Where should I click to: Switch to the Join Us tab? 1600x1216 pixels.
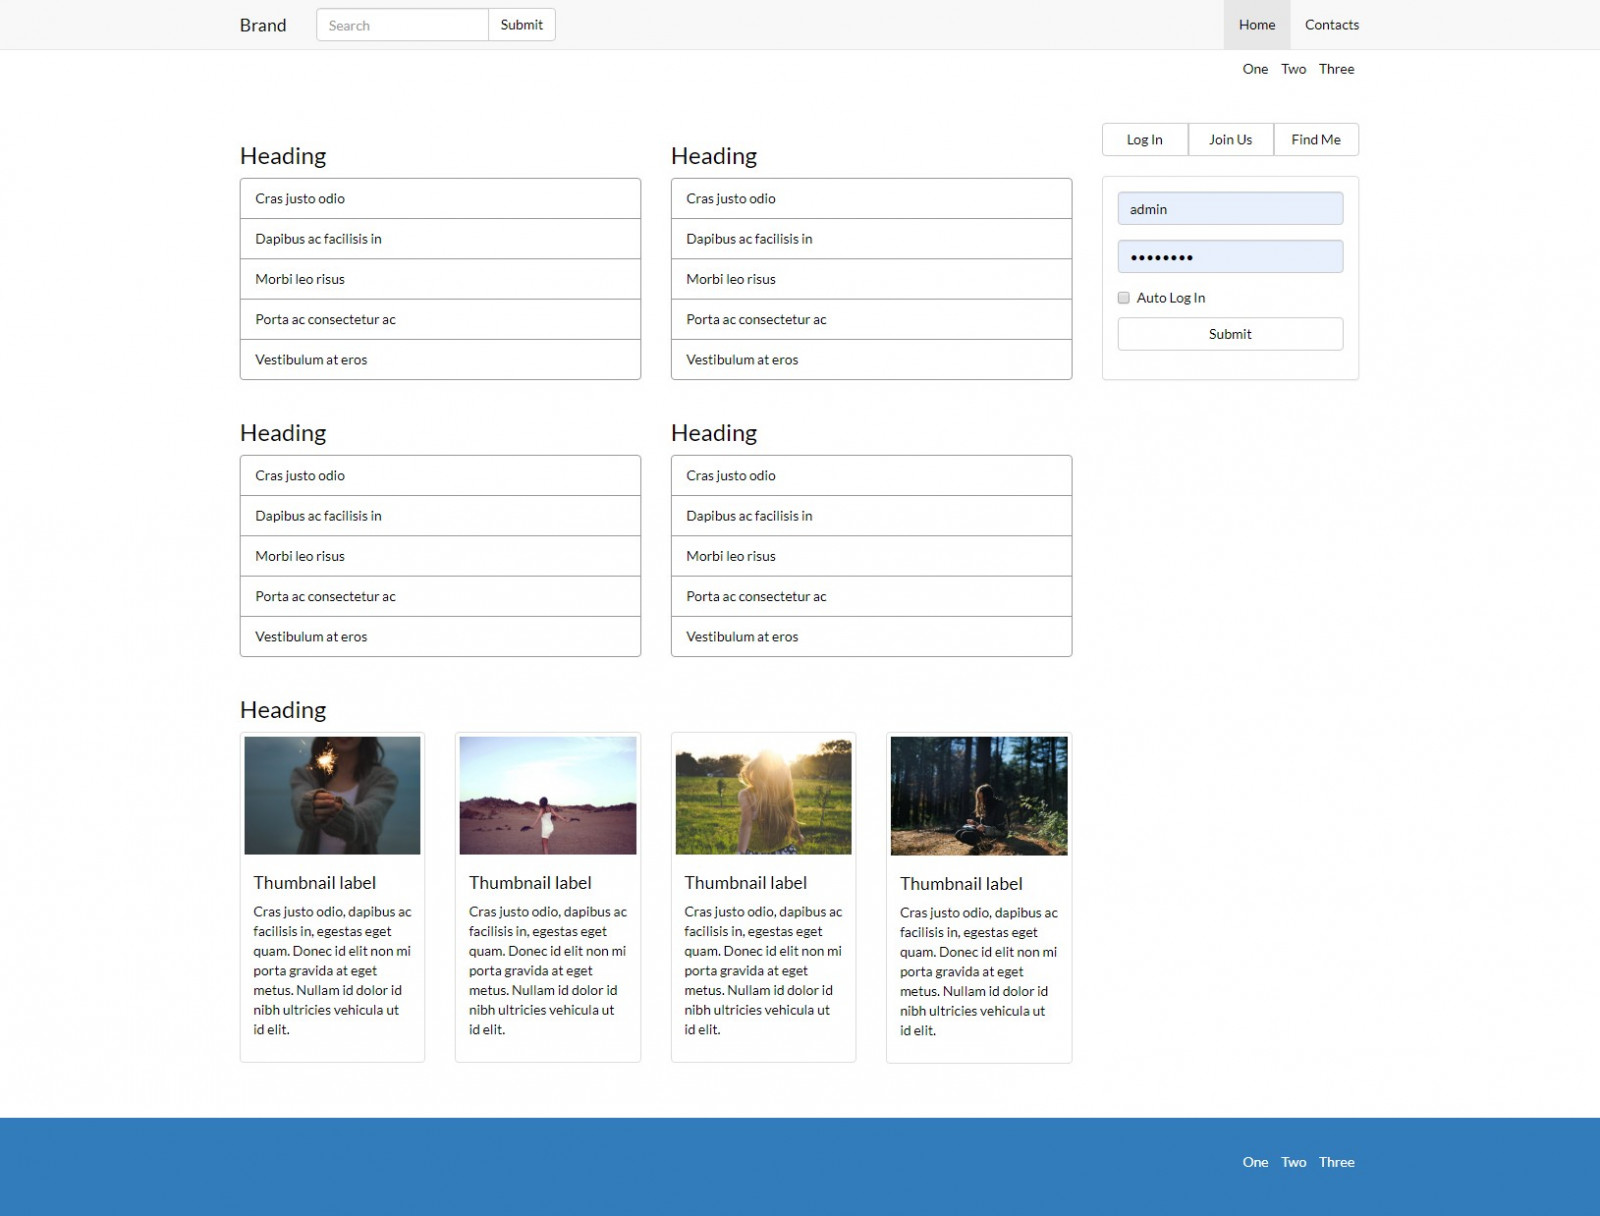point(1230,140)
